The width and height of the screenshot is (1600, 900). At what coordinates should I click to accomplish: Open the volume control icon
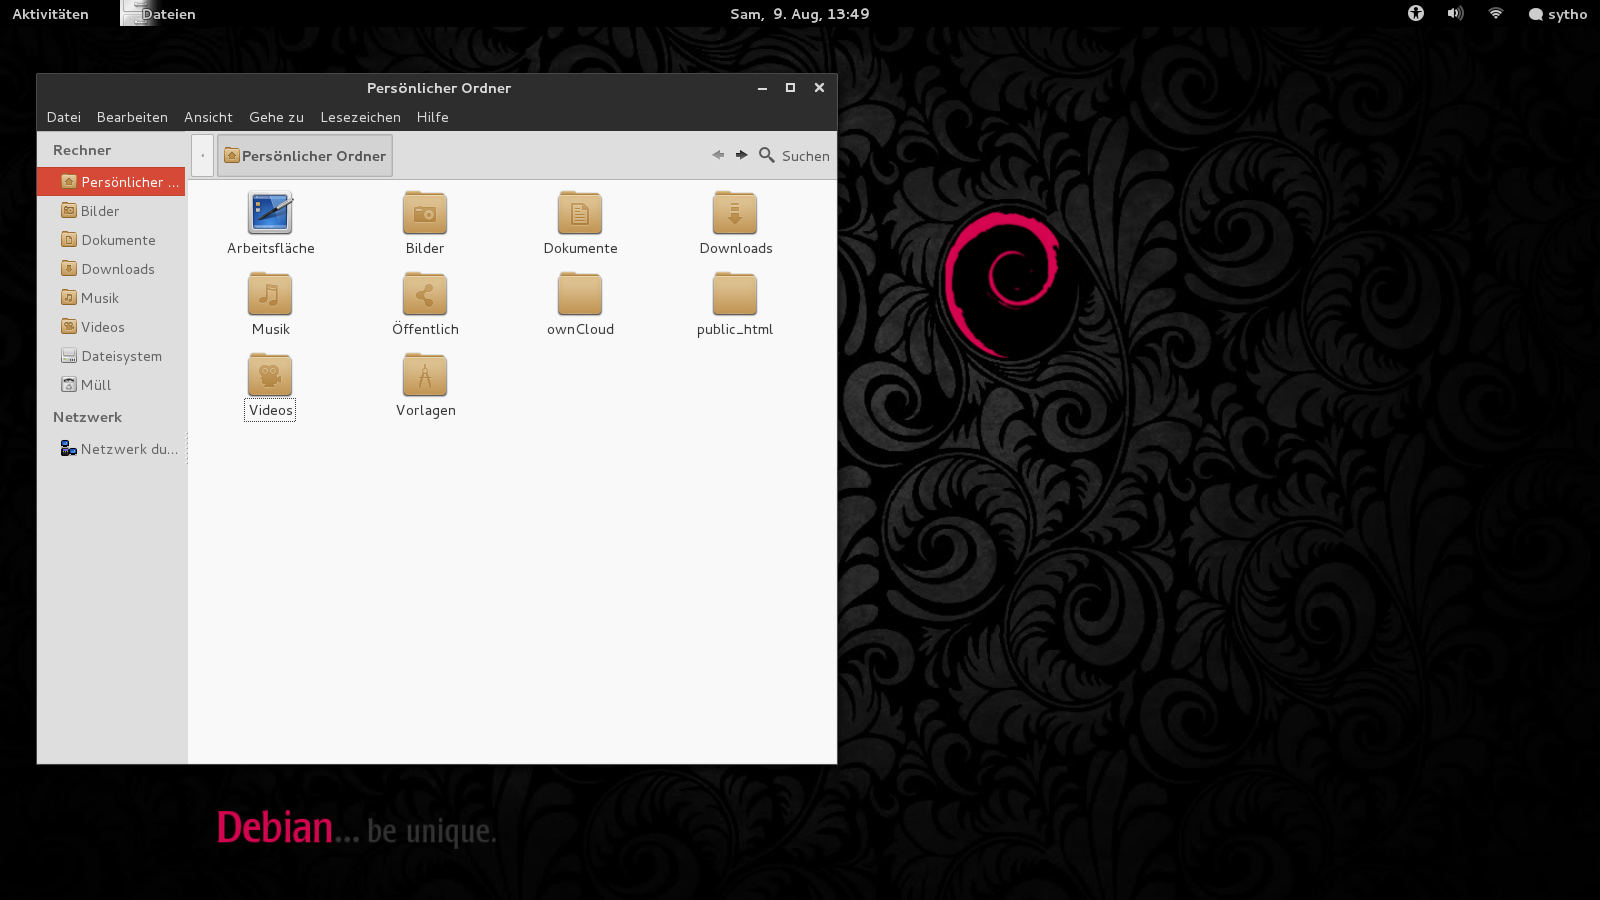point(1456,13)
